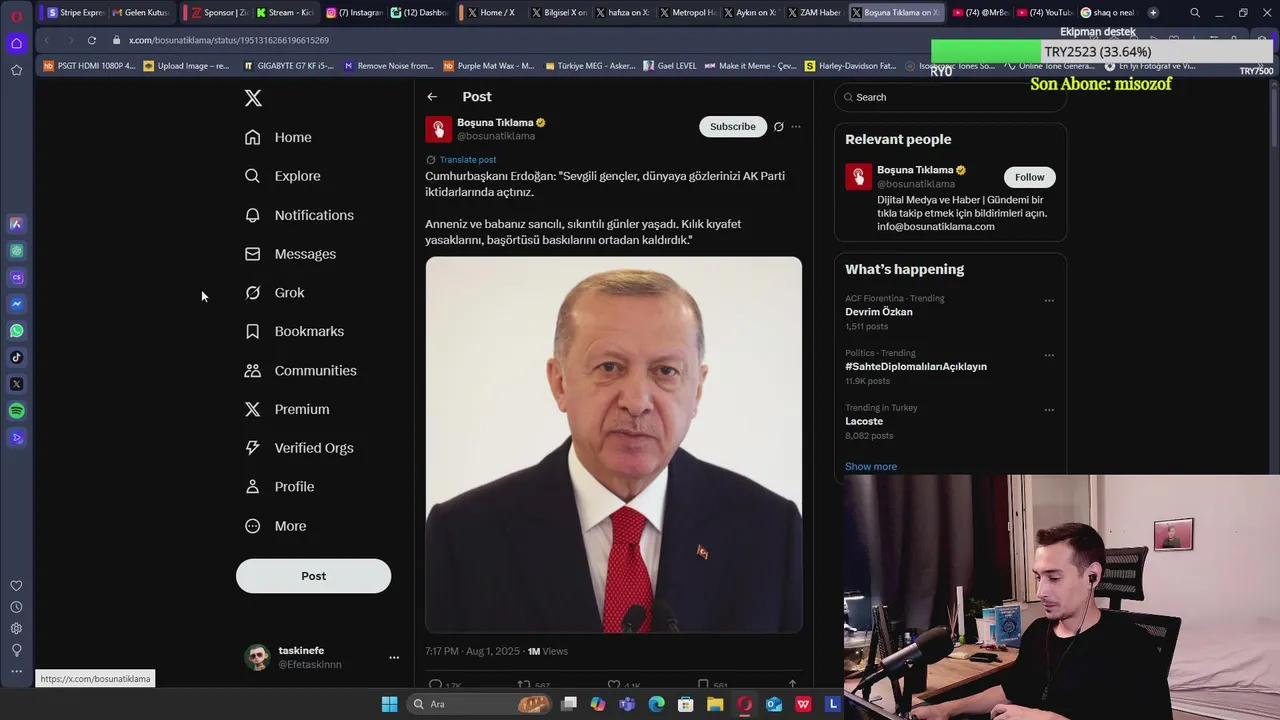
Task: Open the Make it Meme bookmark
Action: pos(750,66)
